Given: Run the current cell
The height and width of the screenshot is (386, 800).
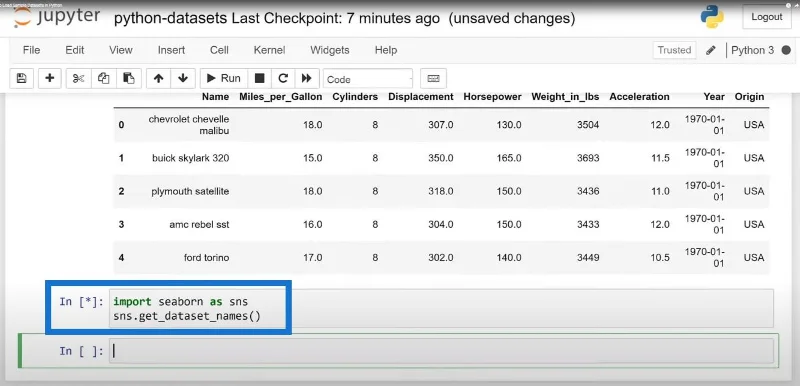Looking at the screenshot, I should click(224, 79).
